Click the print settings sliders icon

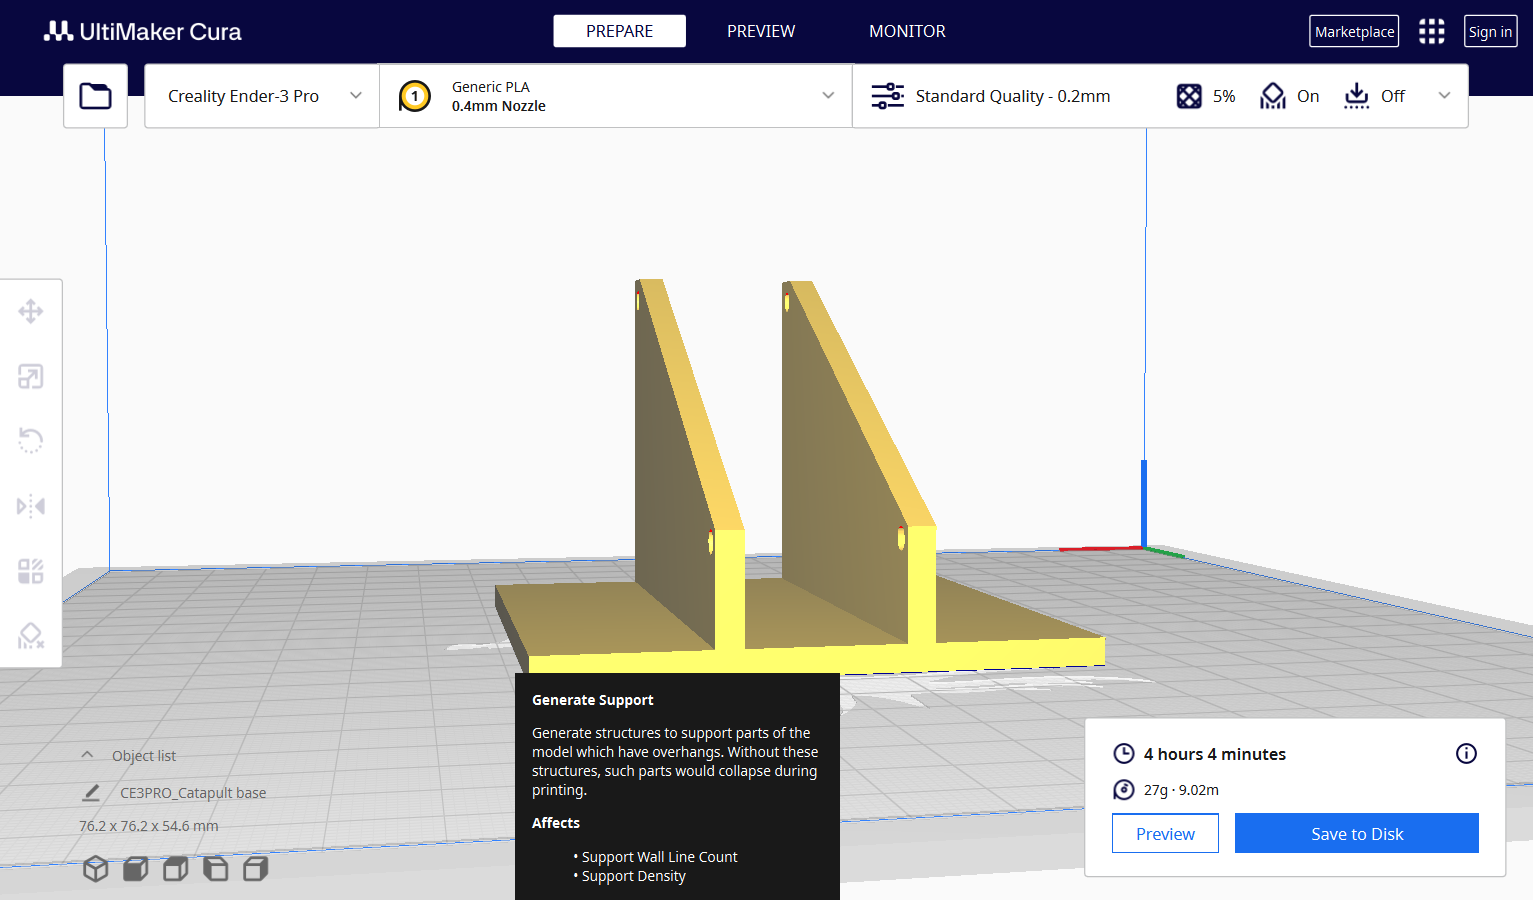coord(887,96)
